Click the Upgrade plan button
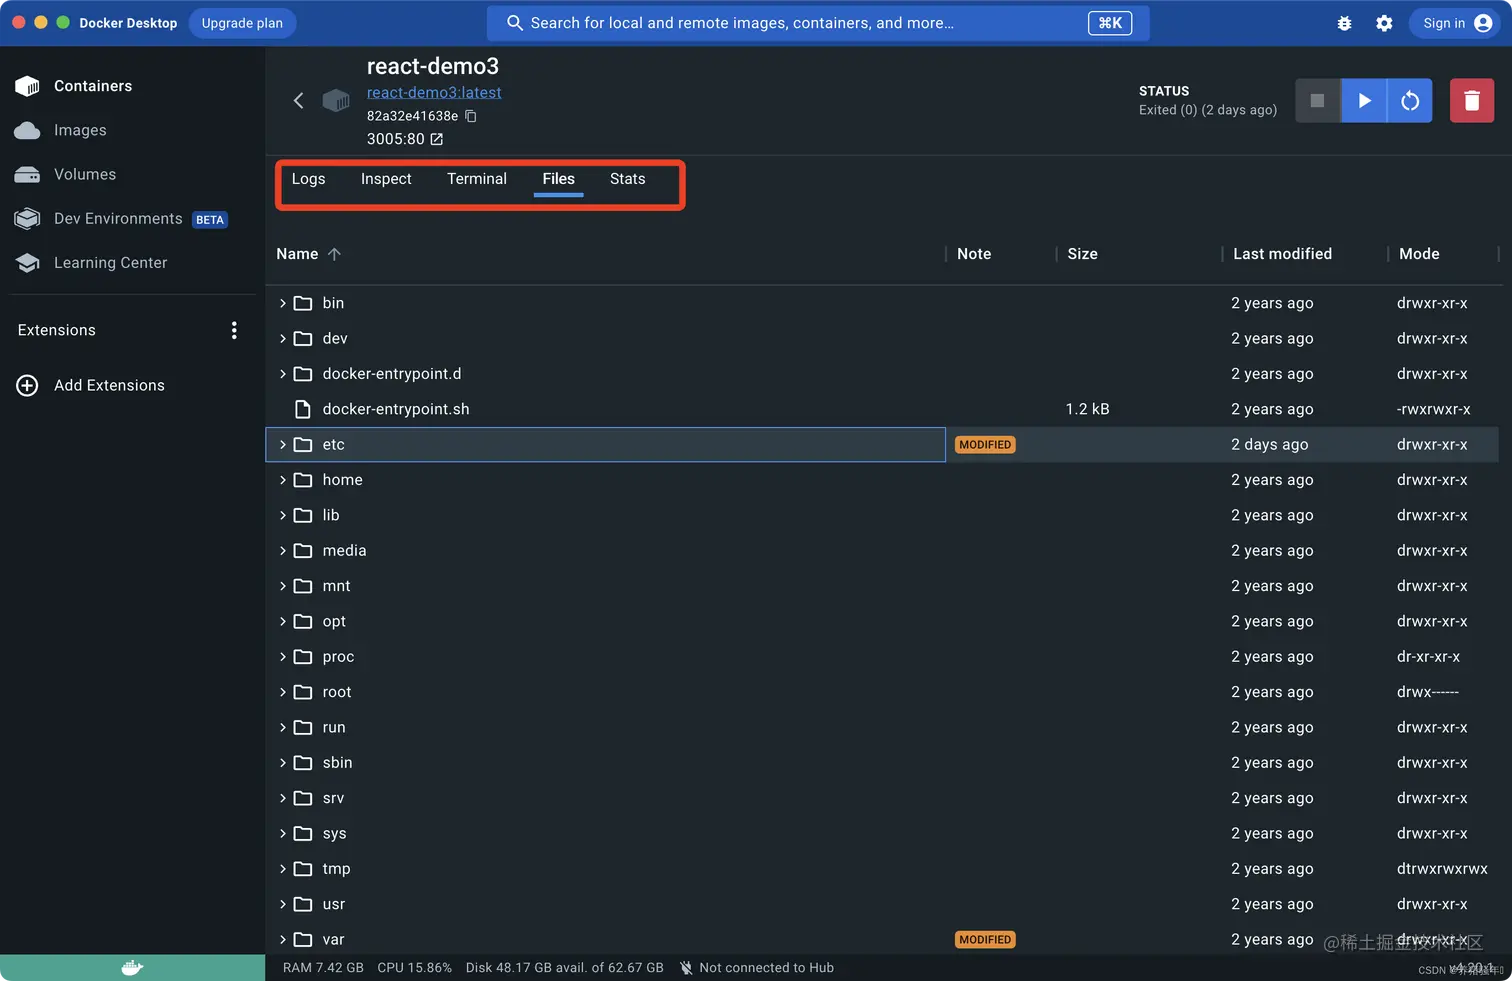Viewport: 1512px width, 981px height. [x=242, y=23]
